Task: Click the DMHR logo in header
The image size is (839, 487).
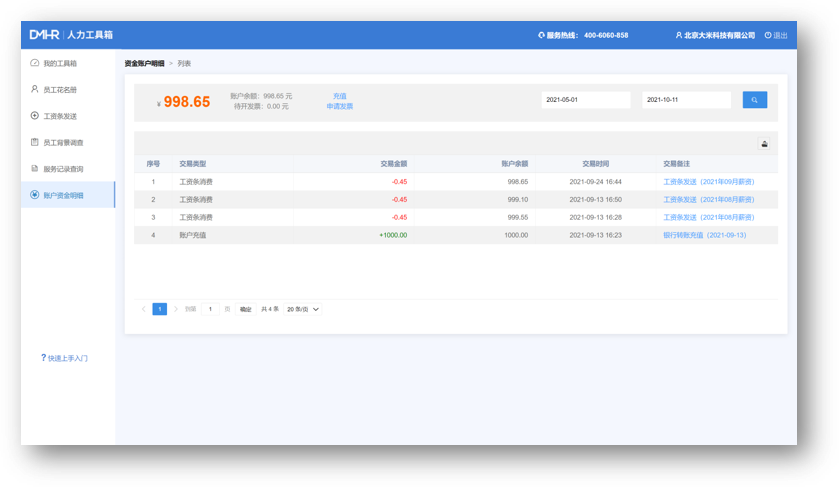Action: (44, 35)
